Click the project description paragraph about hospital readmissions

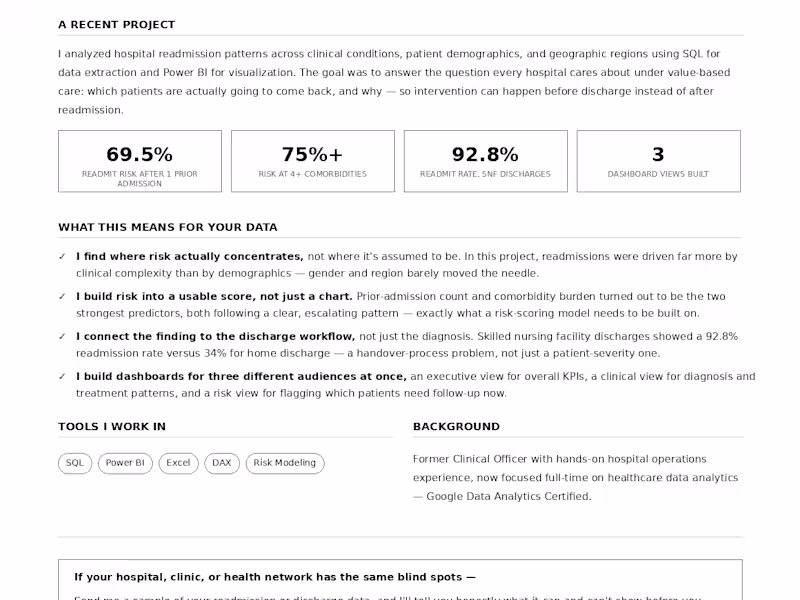tap(394, 82)
